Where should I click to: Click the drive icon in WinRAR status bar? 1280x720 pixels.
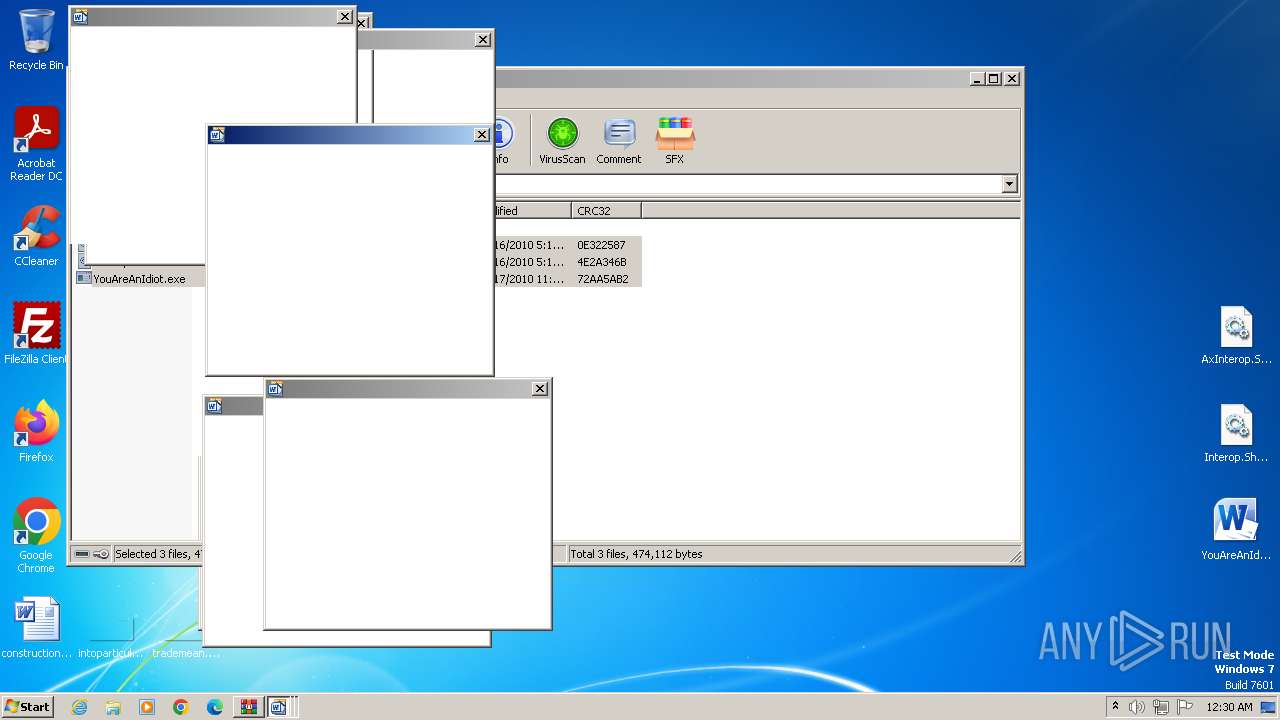(82, 554)
